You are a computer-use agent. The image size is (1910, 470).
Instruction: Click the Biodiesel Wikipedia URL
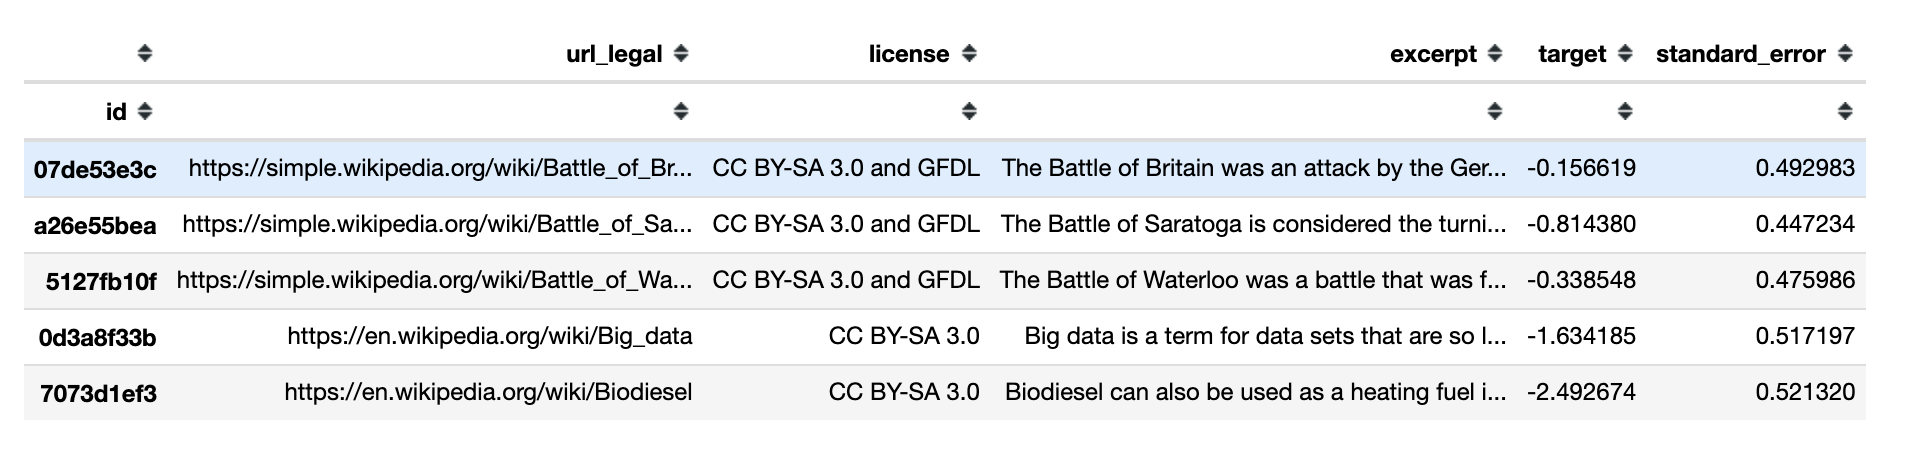(x=488, y=392)
